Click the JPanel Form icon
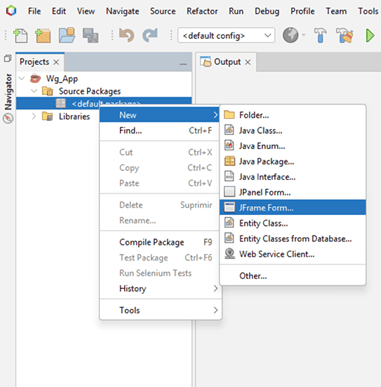The image size is (381, 387). [x=229, y=192]
